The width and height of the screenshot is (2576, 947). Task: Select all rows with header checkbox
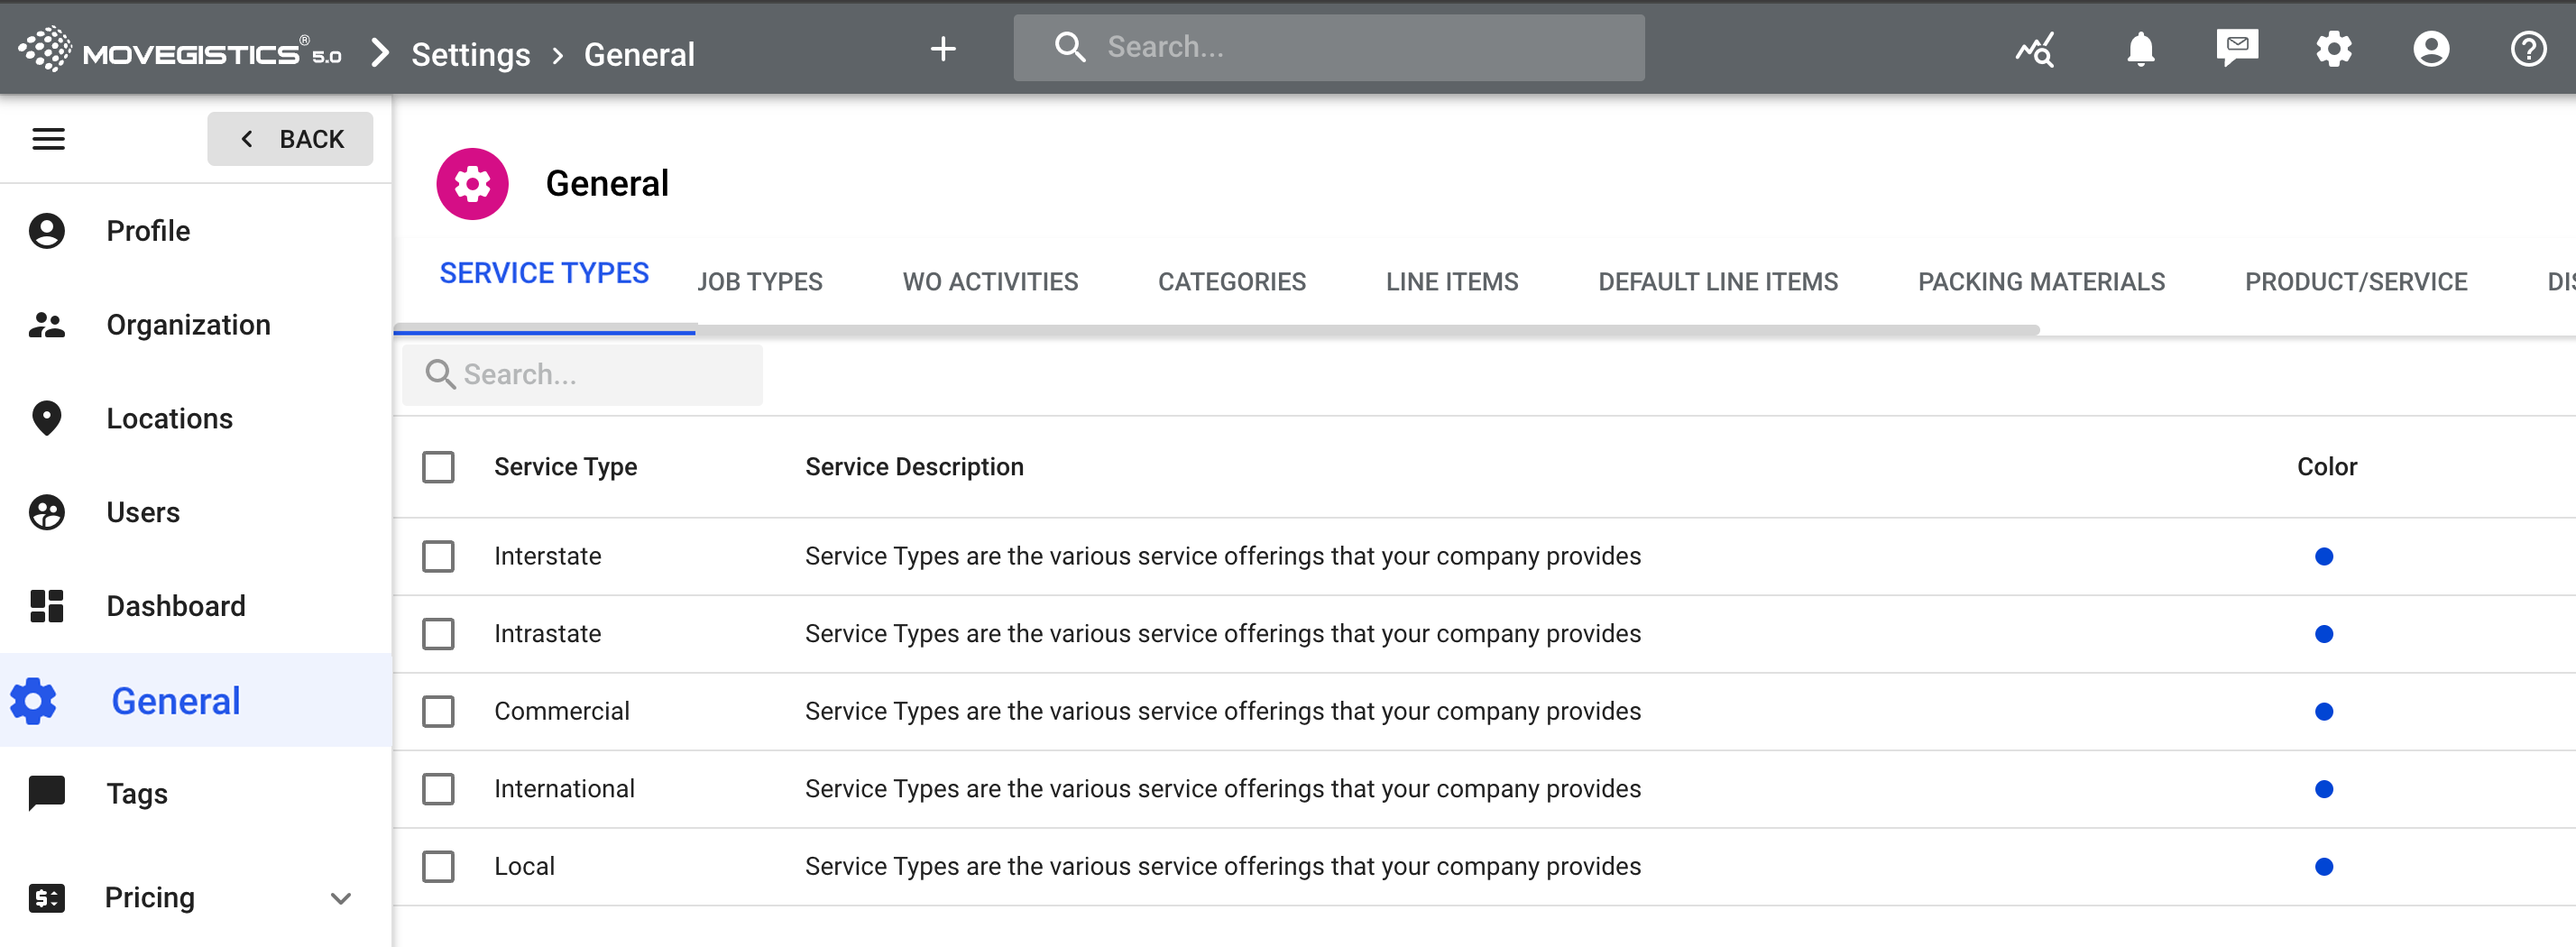[x=438, y=467]
